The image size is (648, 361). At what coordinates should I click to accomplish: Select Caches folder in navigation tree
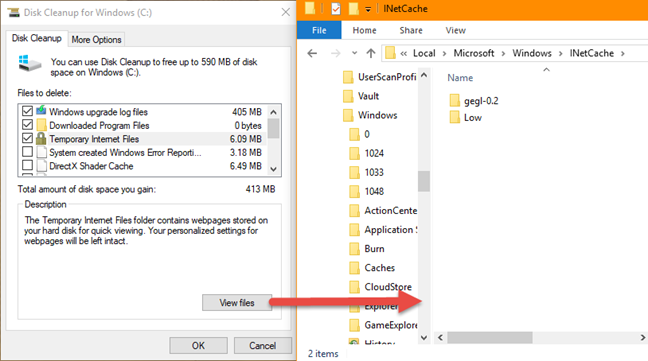[372, 268]
